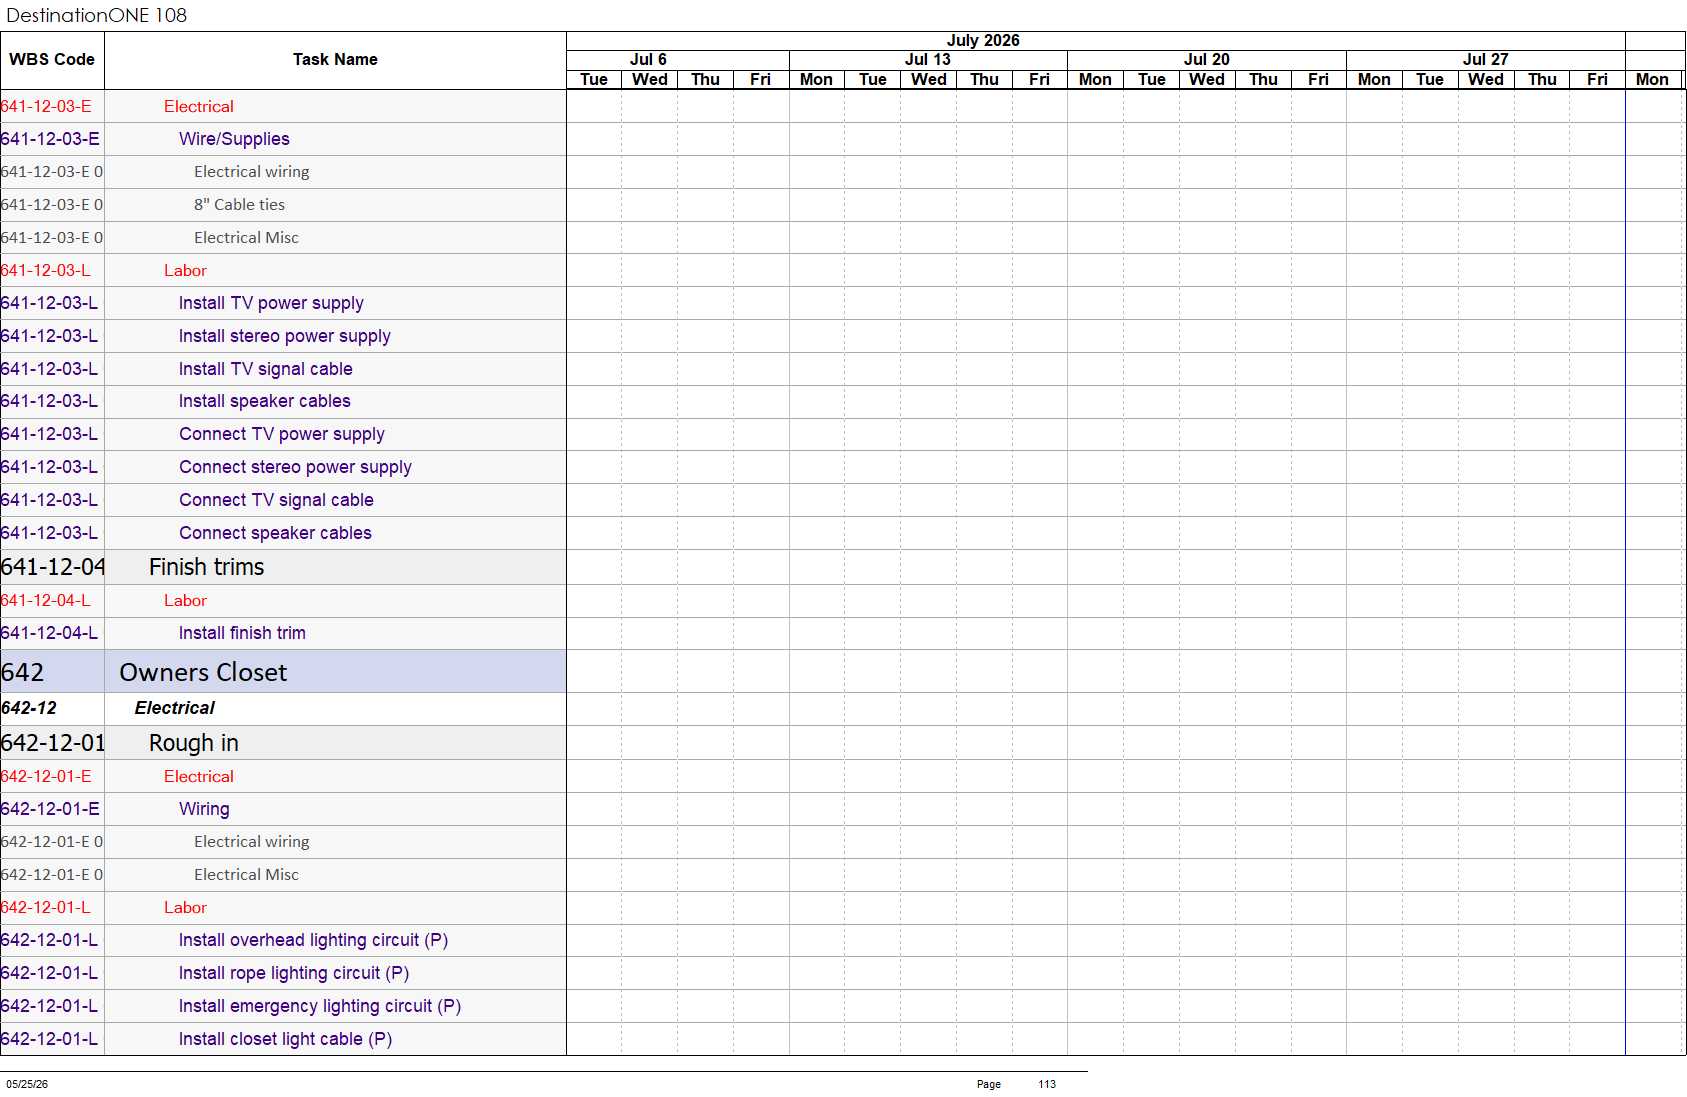Select the Jul 13 week header
Screen dimensions: 1687x1097
tap(928, 60)
